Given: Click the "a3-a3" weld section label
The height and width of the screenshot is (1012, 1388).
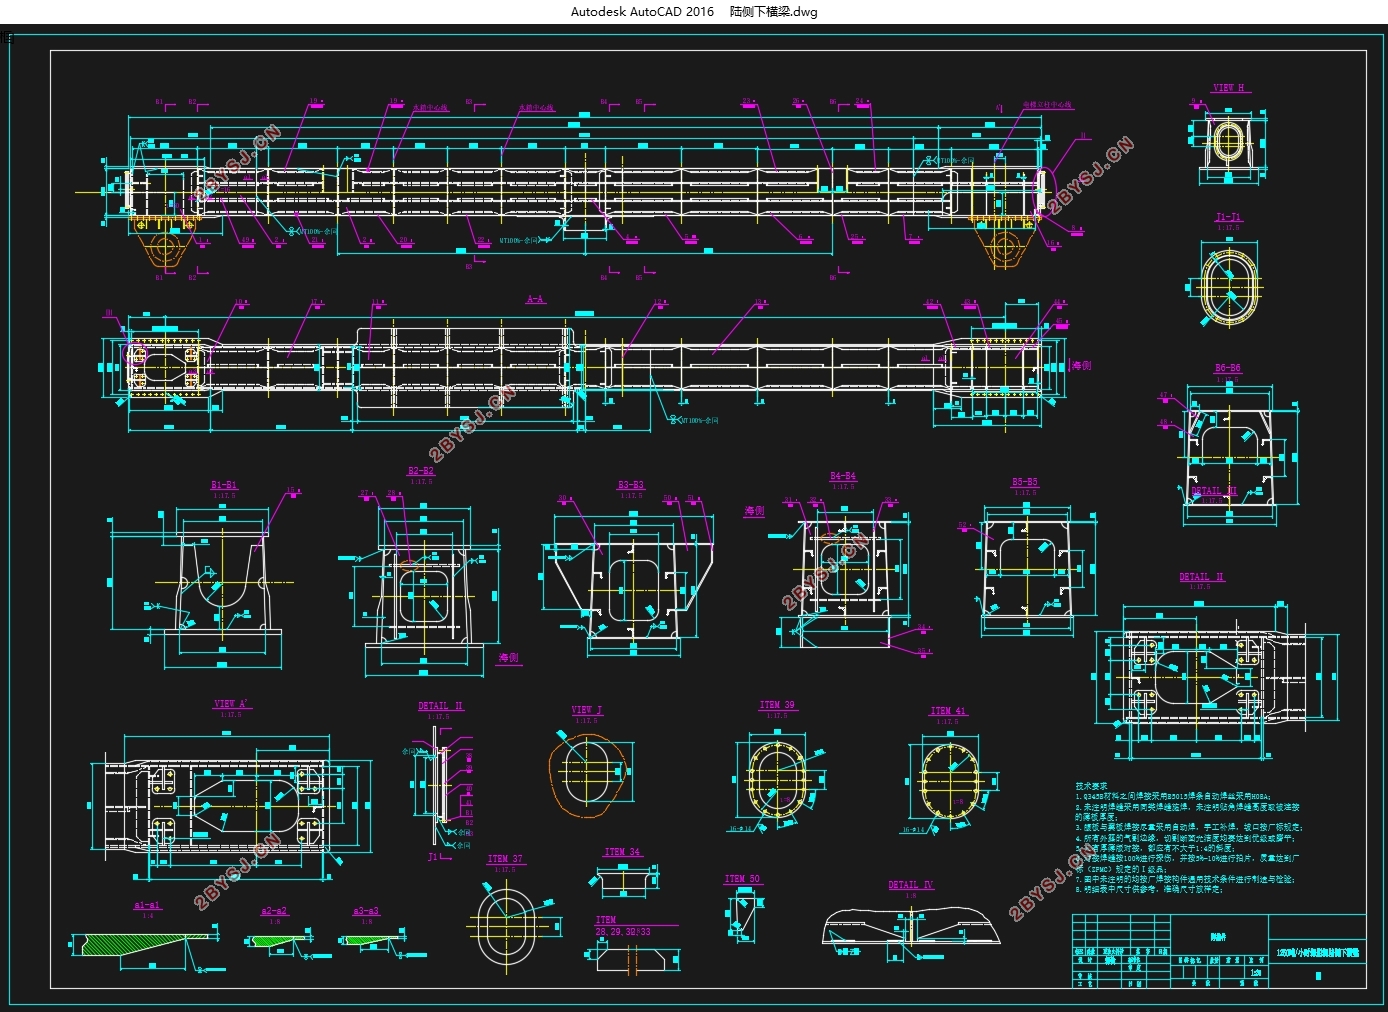Looking at the screenshot, I should click(x=366, y=911).
